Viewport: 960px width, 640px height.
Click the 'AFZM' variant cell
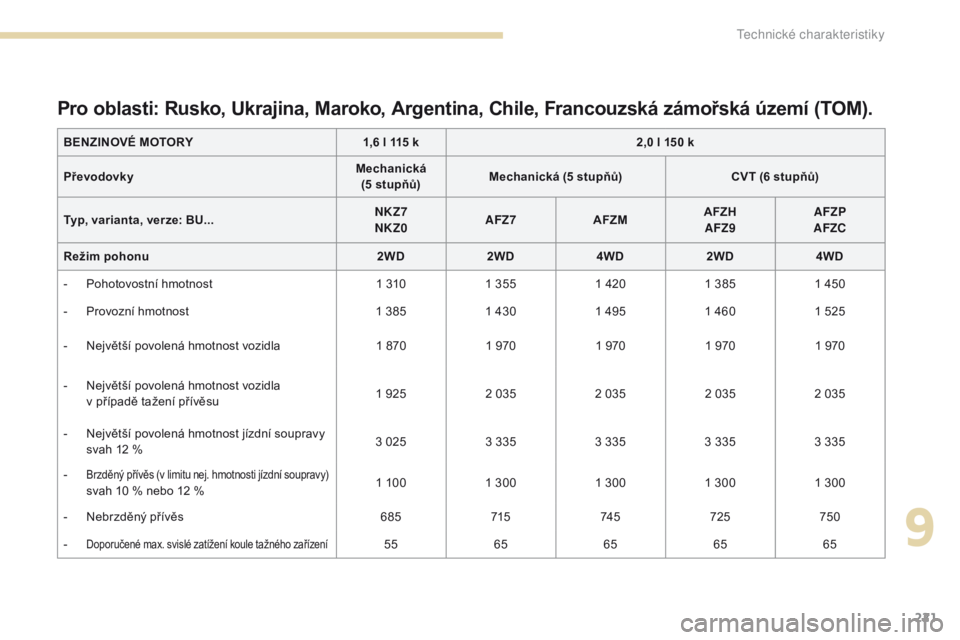tap(610, 220)
